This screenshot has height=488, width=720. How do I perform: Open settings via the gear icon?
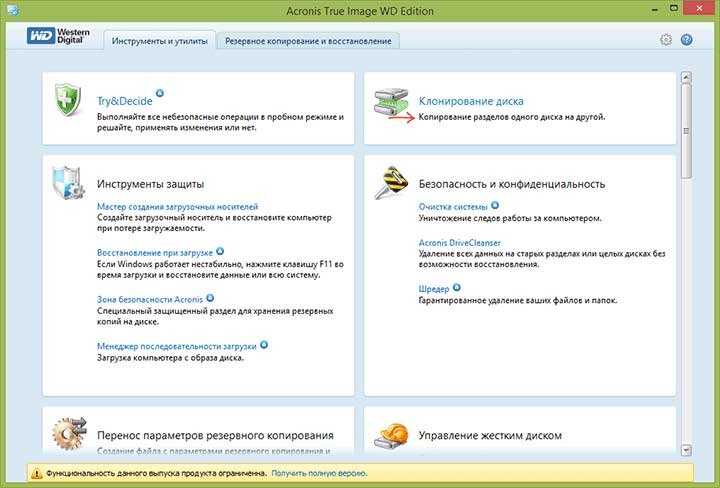[x=665, y=40]
